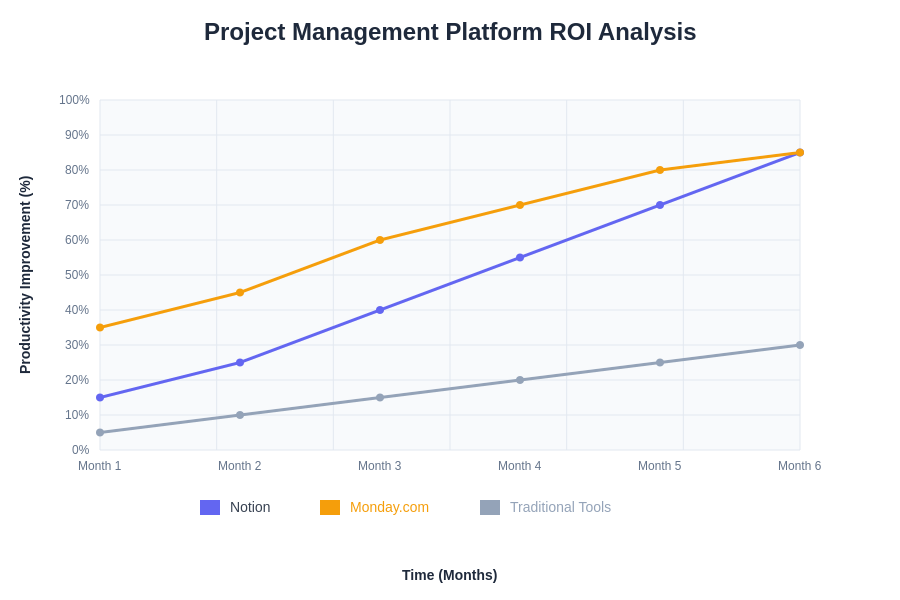This screenshot has width=900, height=600.
Task: Click the chart title text
Action: point(450,32)
